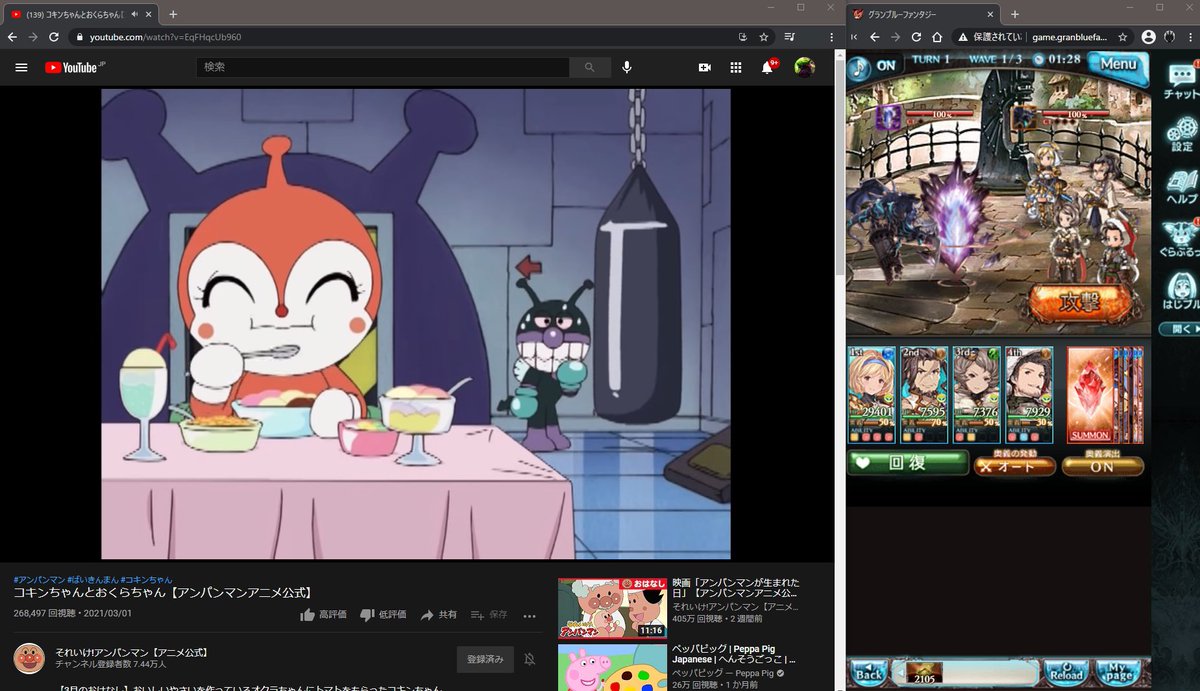
Task: Open the YouTube account avatar menu
Action: [804, 67]
